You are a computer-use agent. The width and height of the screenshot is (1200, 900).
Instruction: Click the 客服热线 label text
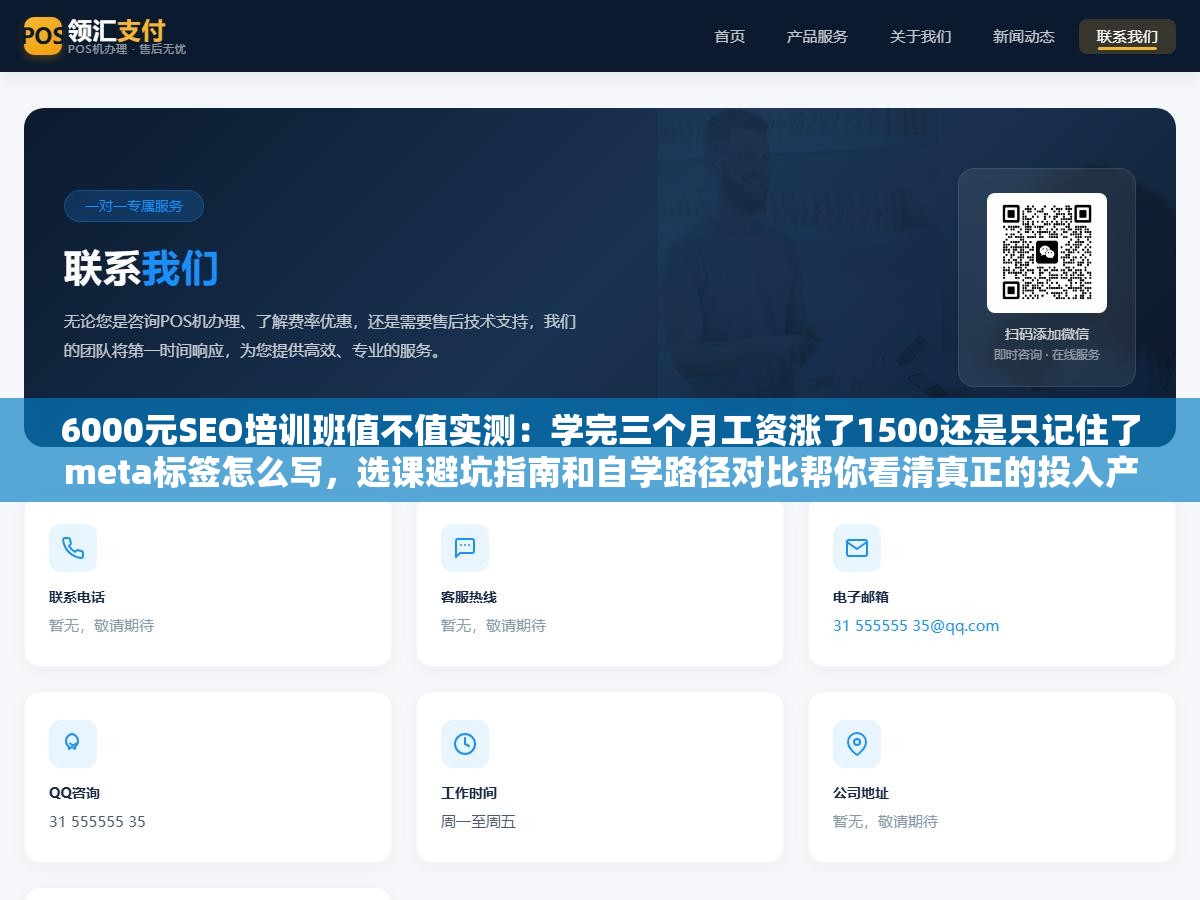pos(469,597)
